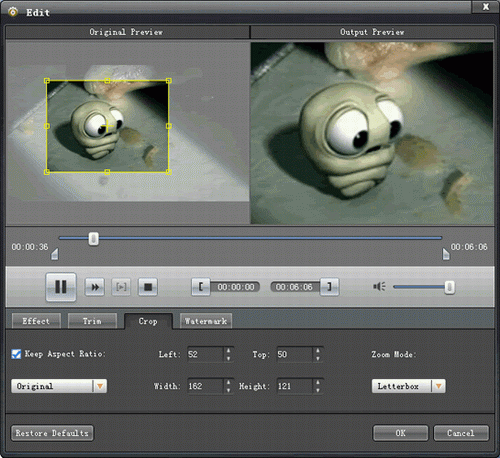The height and width of the screenshot is (458, 500).
Task: Click the volume slider handle
Action: [449, 287]
